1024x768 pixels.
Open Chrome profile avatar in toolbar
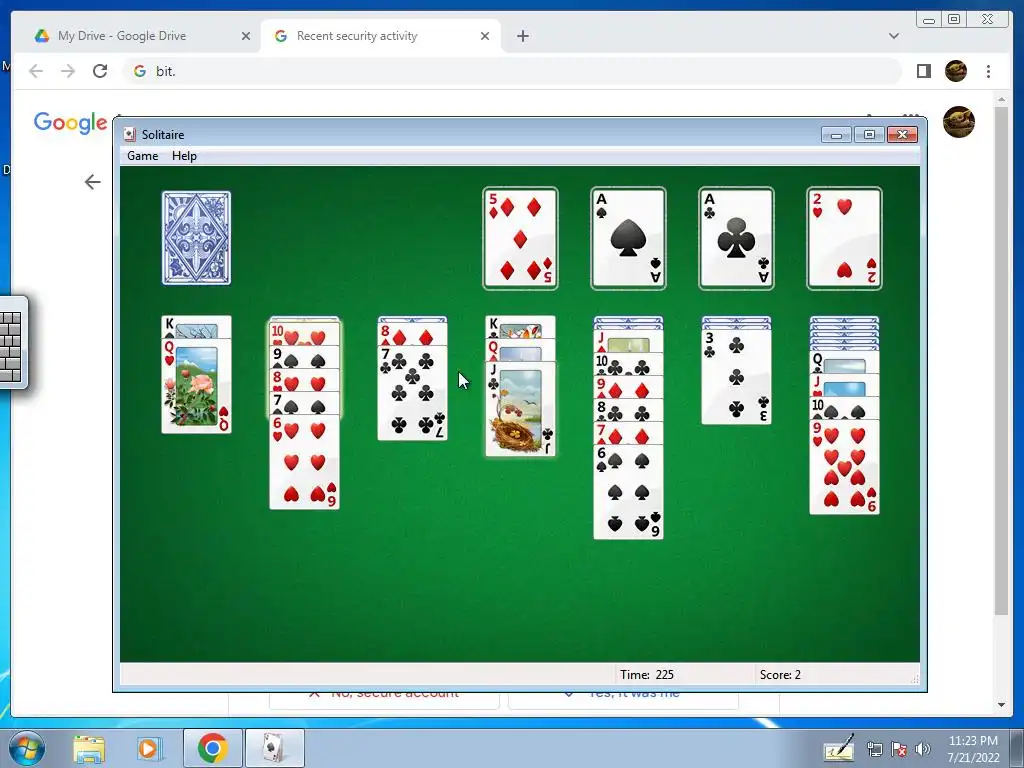(955, 71)
